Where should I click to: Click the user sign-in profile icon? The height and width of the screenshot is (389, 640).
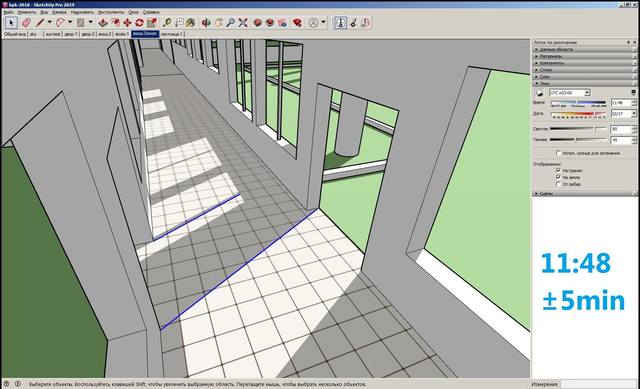pos(313,23)
